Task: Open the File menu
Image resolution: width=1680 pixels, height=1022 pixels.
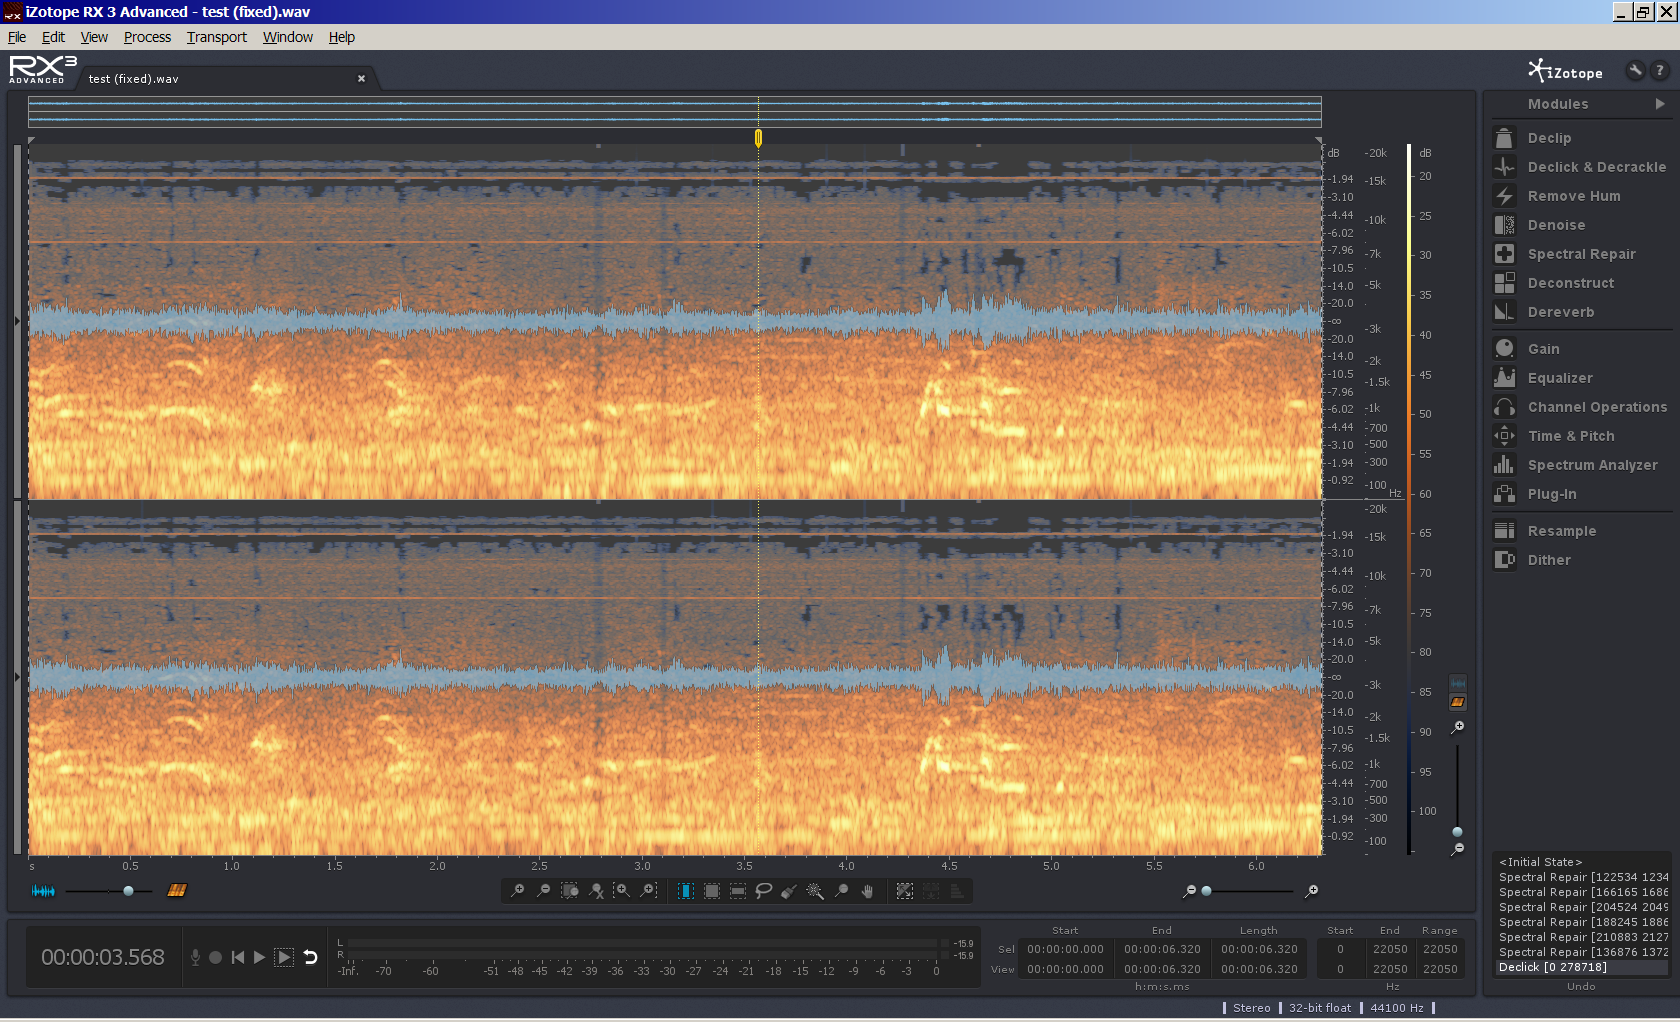Action: [x=17, y=37]
